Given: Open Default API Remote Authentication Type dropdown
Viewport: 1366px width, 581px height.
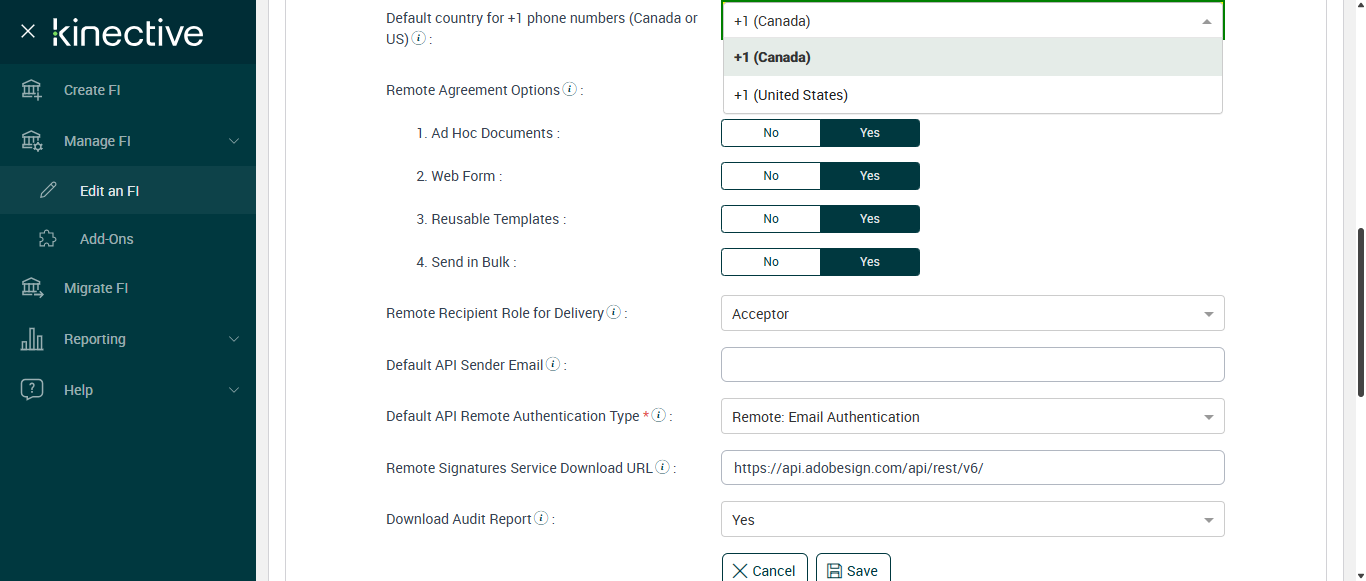Looking at the screenshot, I should tap(972, 417).
